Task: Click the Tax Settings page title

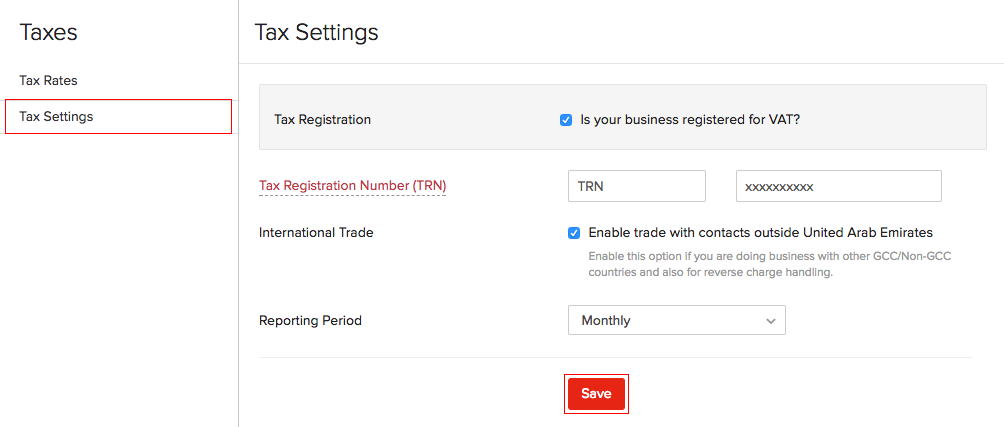Action: 316,32
